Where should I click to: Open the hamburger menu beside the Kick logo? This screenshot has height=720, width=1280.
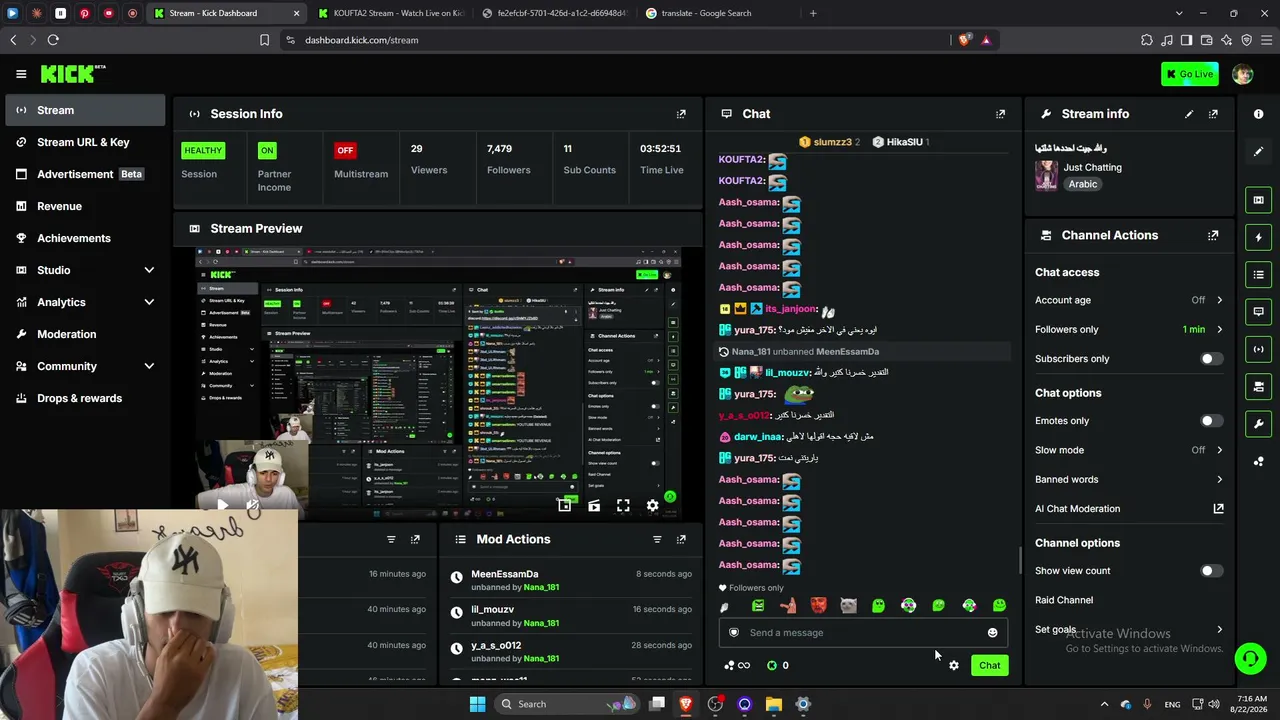[x=21, y=74]
